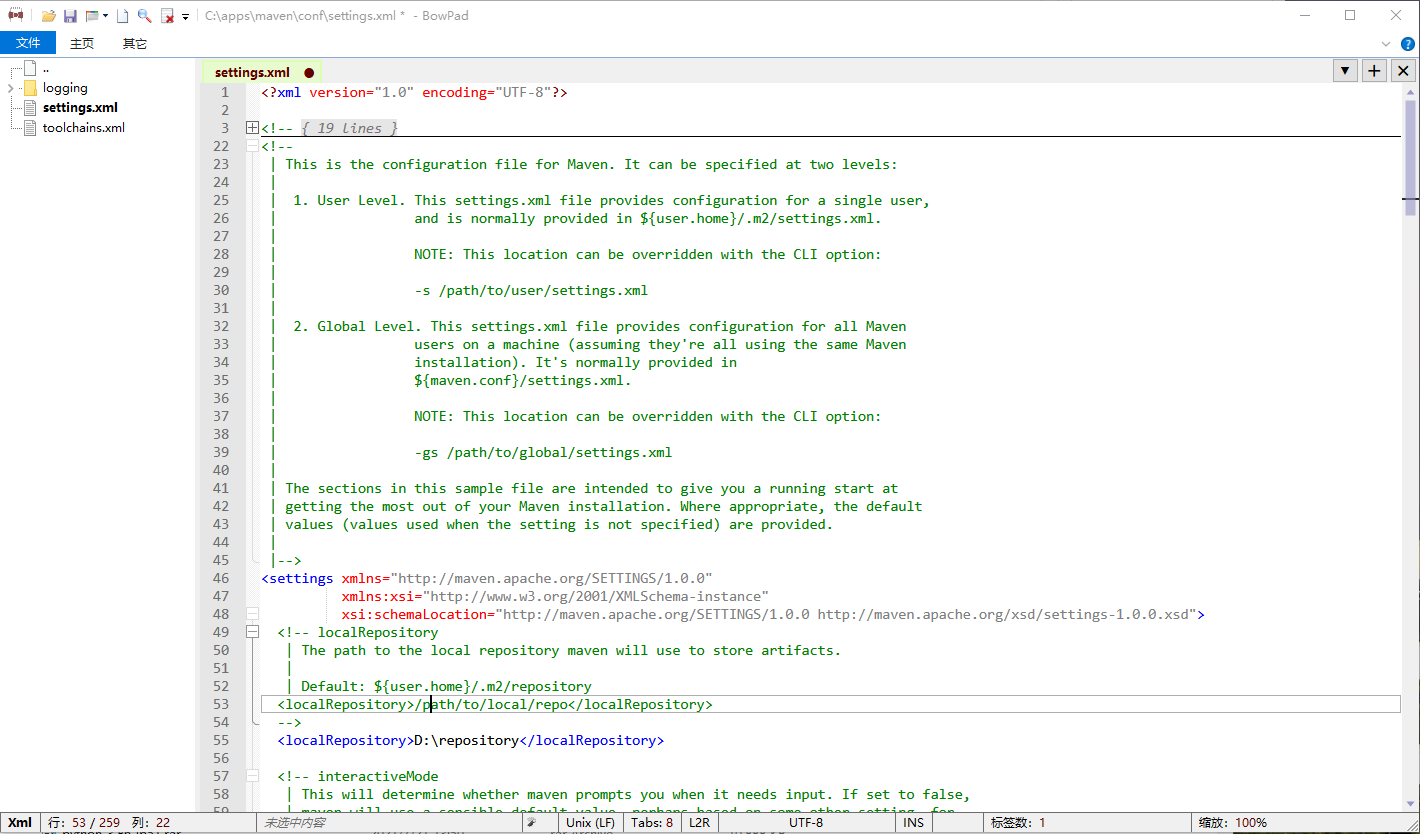This screenshot has height=834, width=1420.
Task: Click the blue Help question mark icon
Action: coord(1408,44)
